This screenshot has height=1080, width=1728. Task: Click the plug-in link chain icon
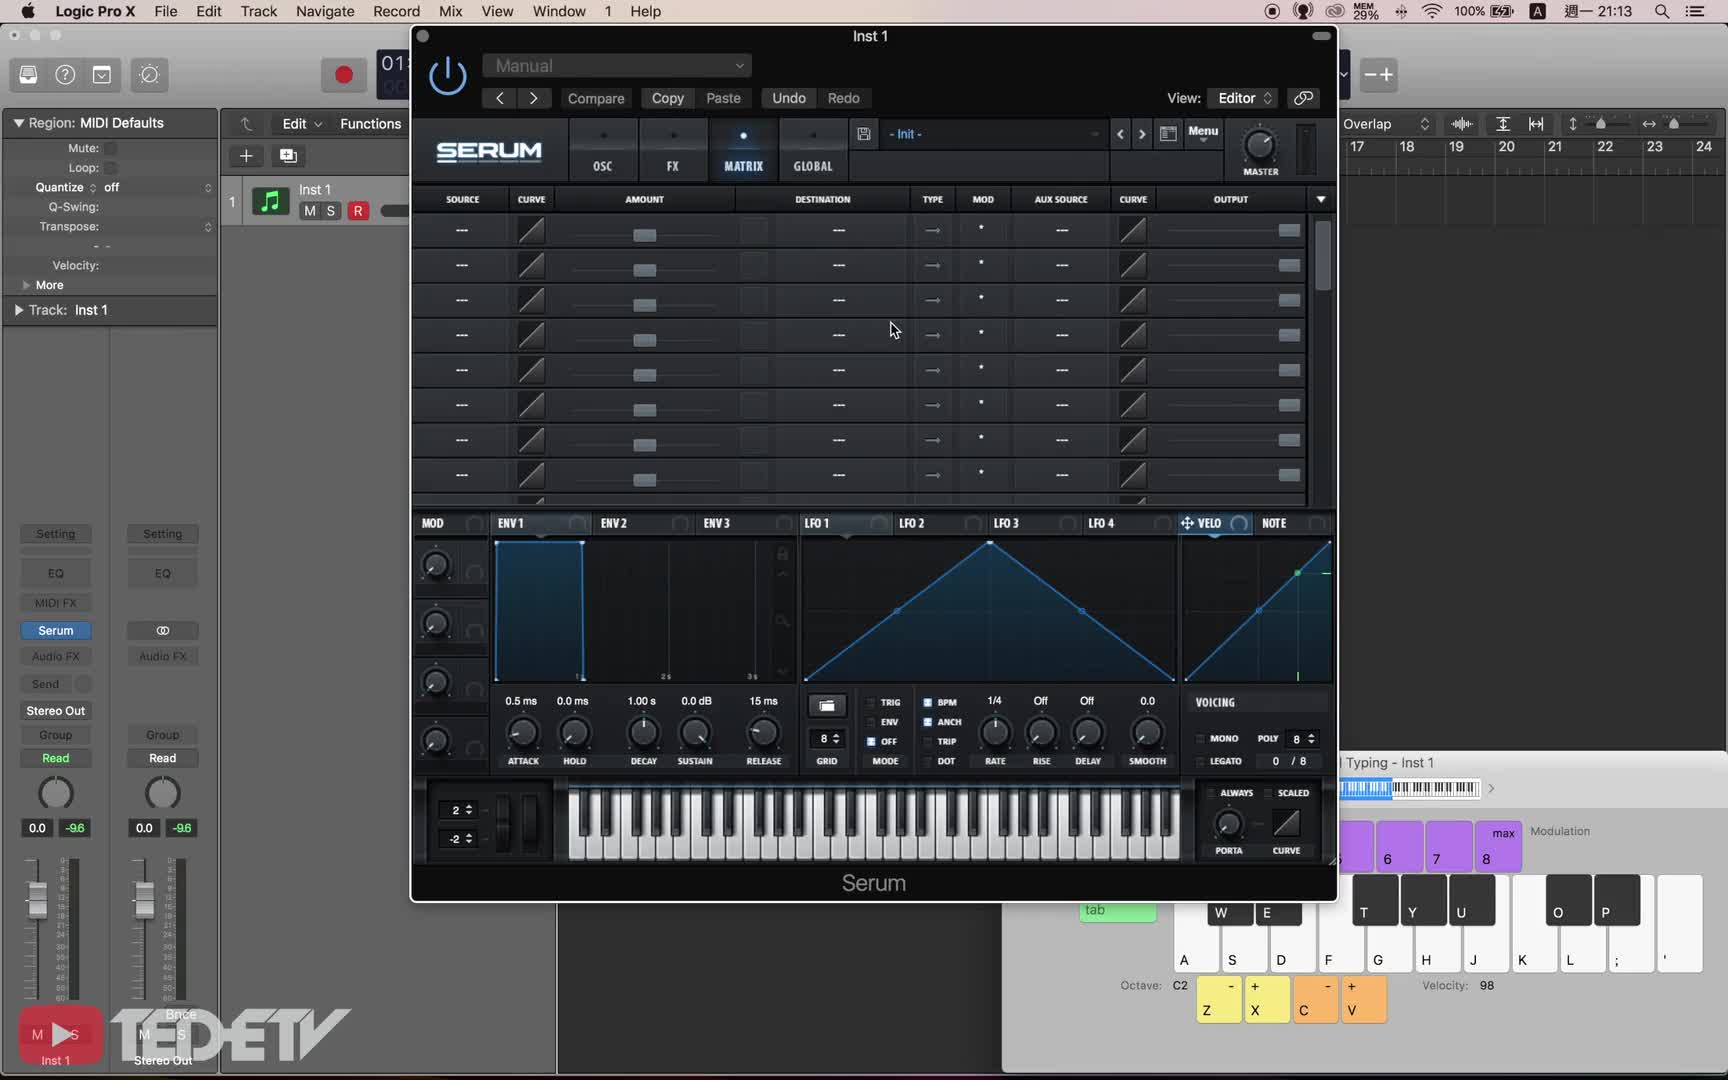(1303, 98)
